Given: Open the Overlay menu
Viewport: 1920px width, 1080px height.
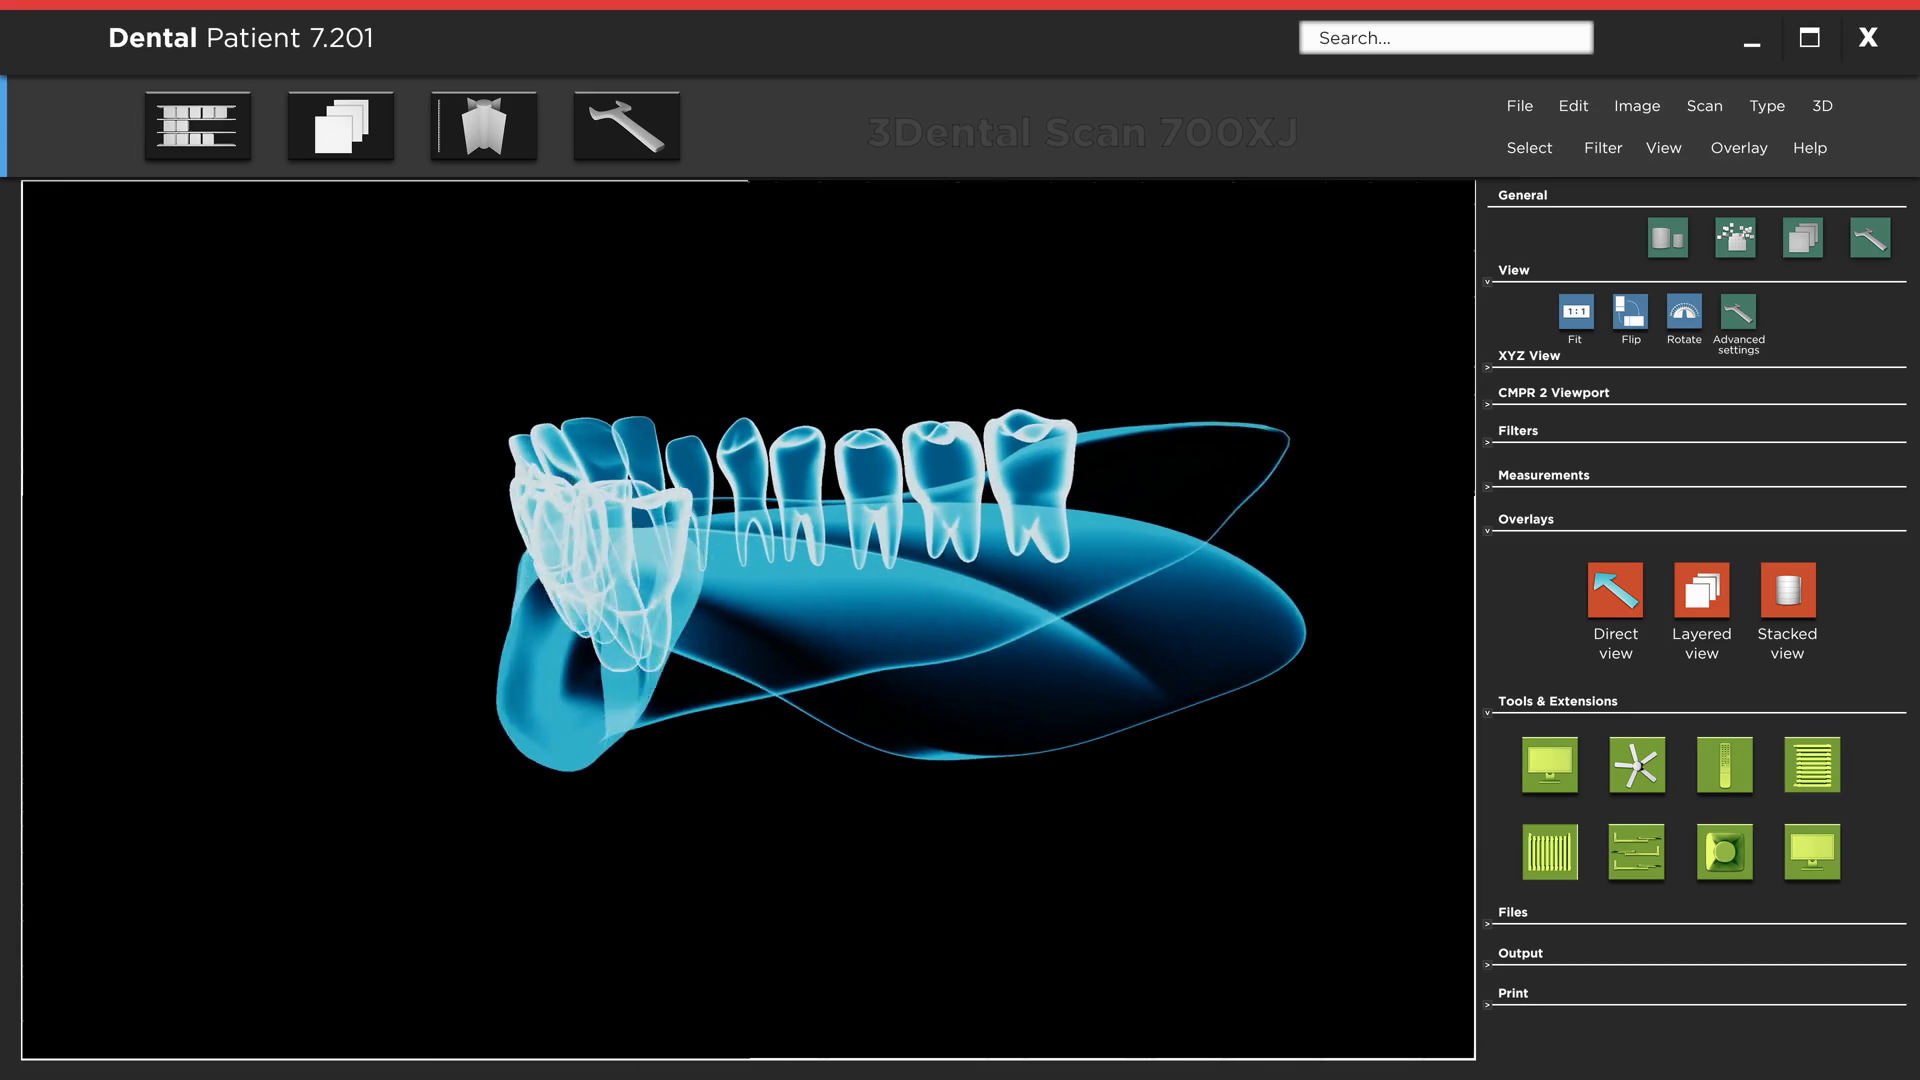Looking at the screenshot, I should 1738,148.
